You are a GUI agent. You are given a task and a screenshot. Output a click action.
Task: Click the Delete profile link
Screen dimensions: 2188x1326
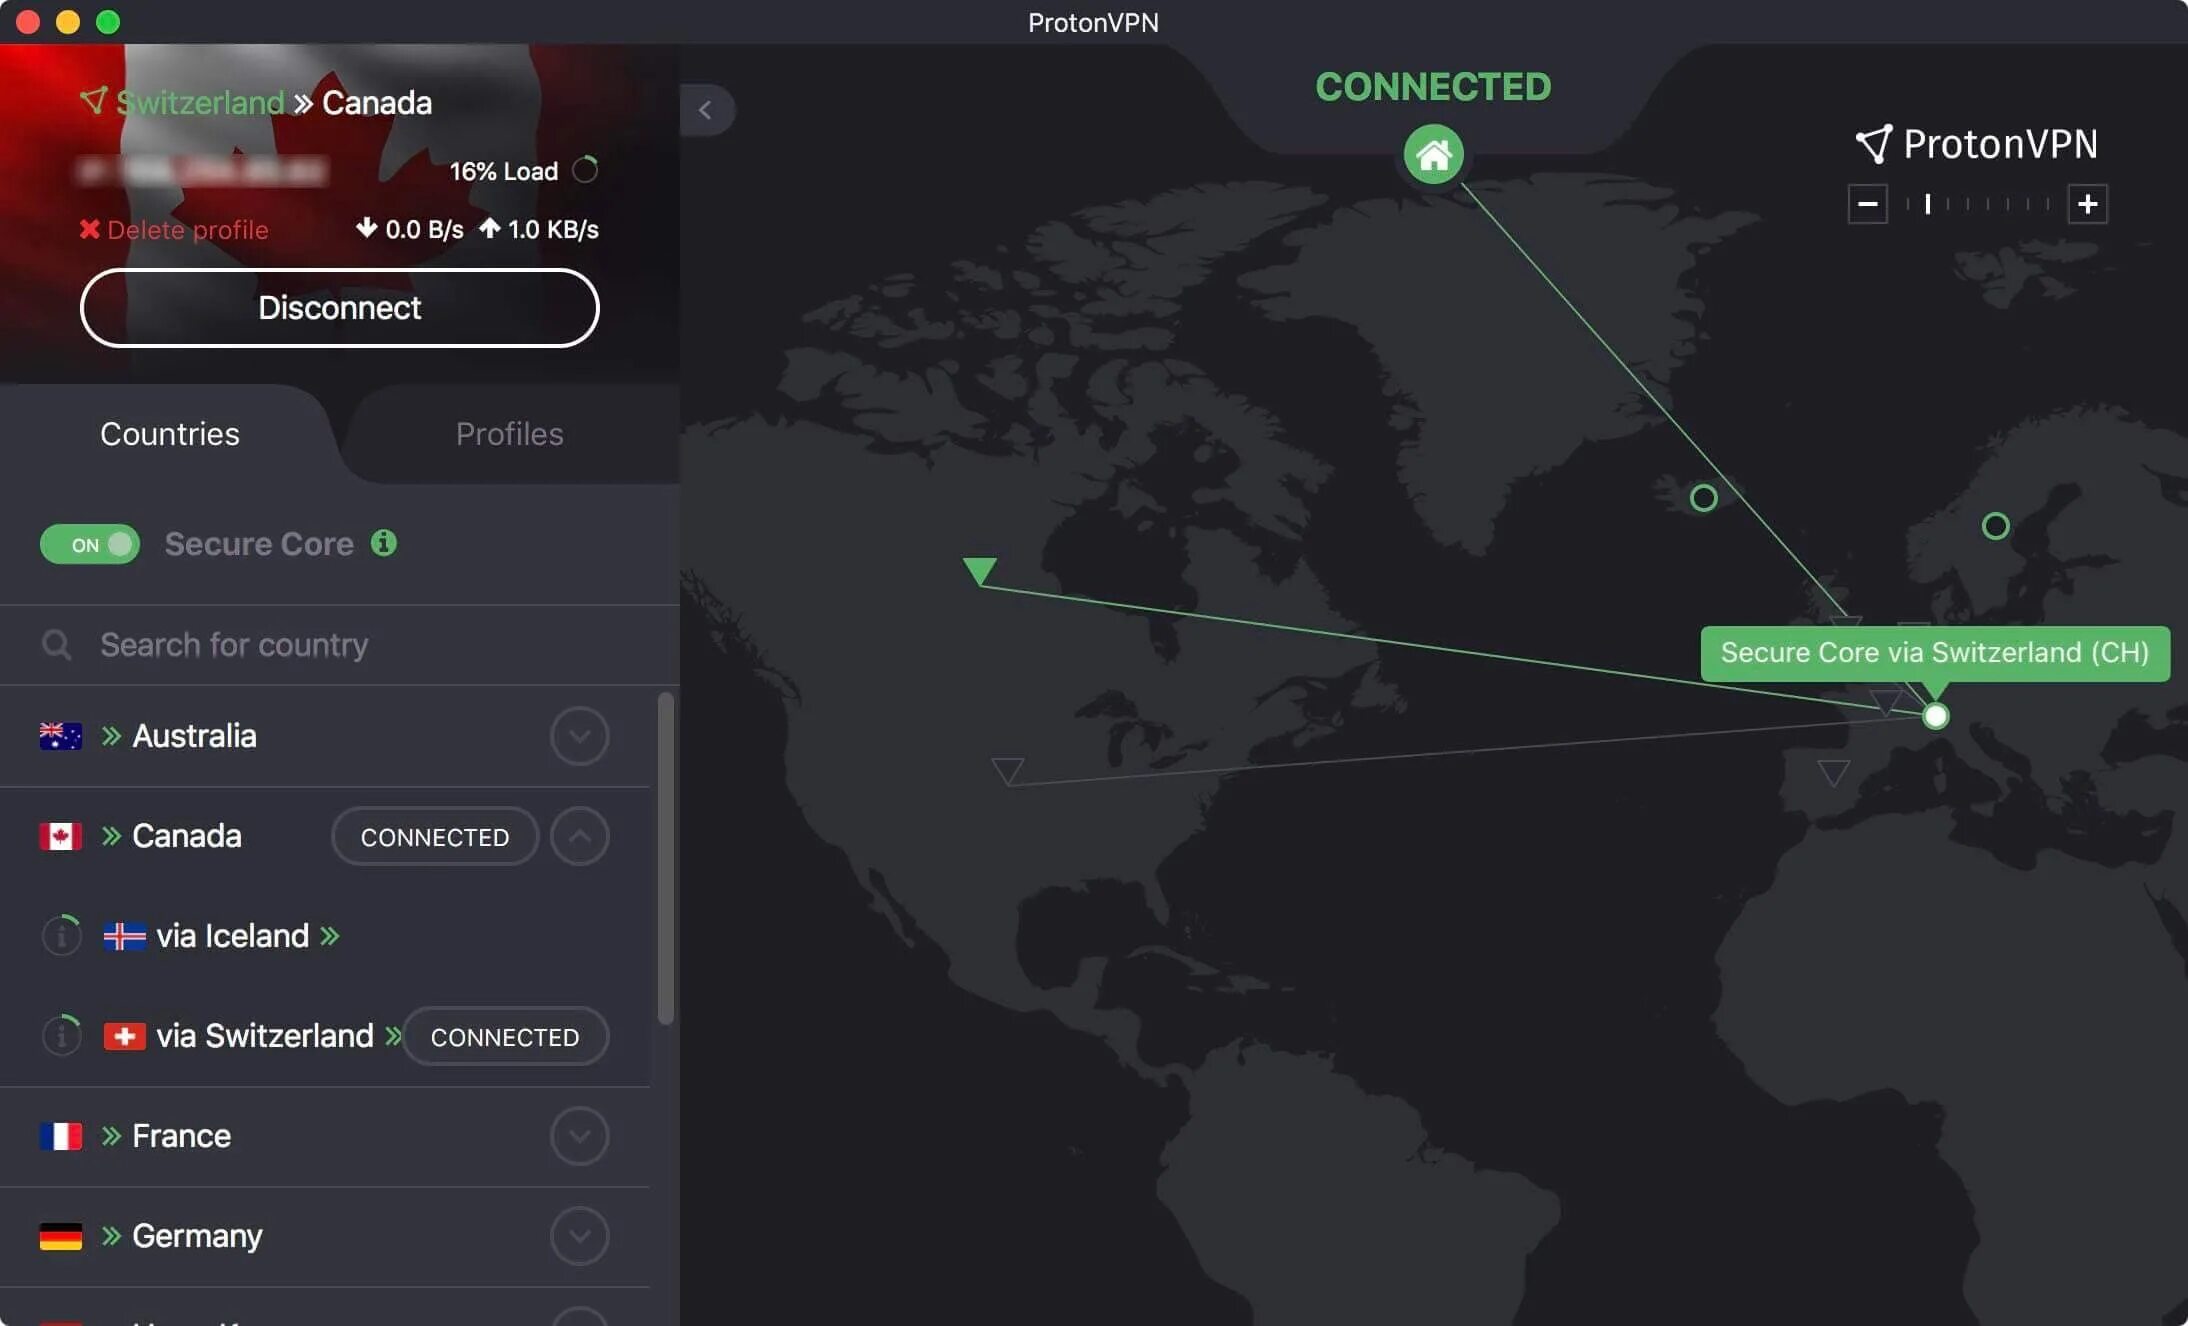coord(172,230)
